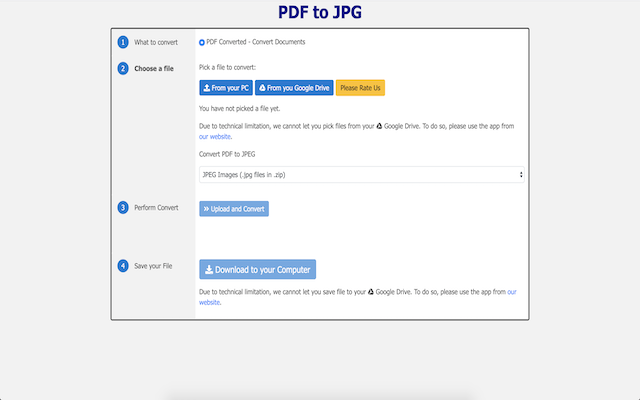The width and height of the screenshot is (640, 400).
Task: Click the 'Perform Convert' step label
Action: 156,208
